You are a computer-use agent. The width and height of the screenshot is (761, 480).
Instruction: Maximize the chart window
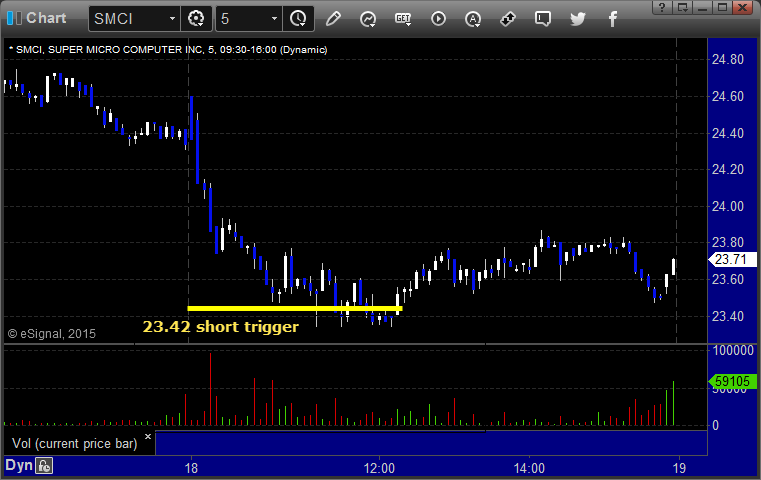(x=722, y=7)
